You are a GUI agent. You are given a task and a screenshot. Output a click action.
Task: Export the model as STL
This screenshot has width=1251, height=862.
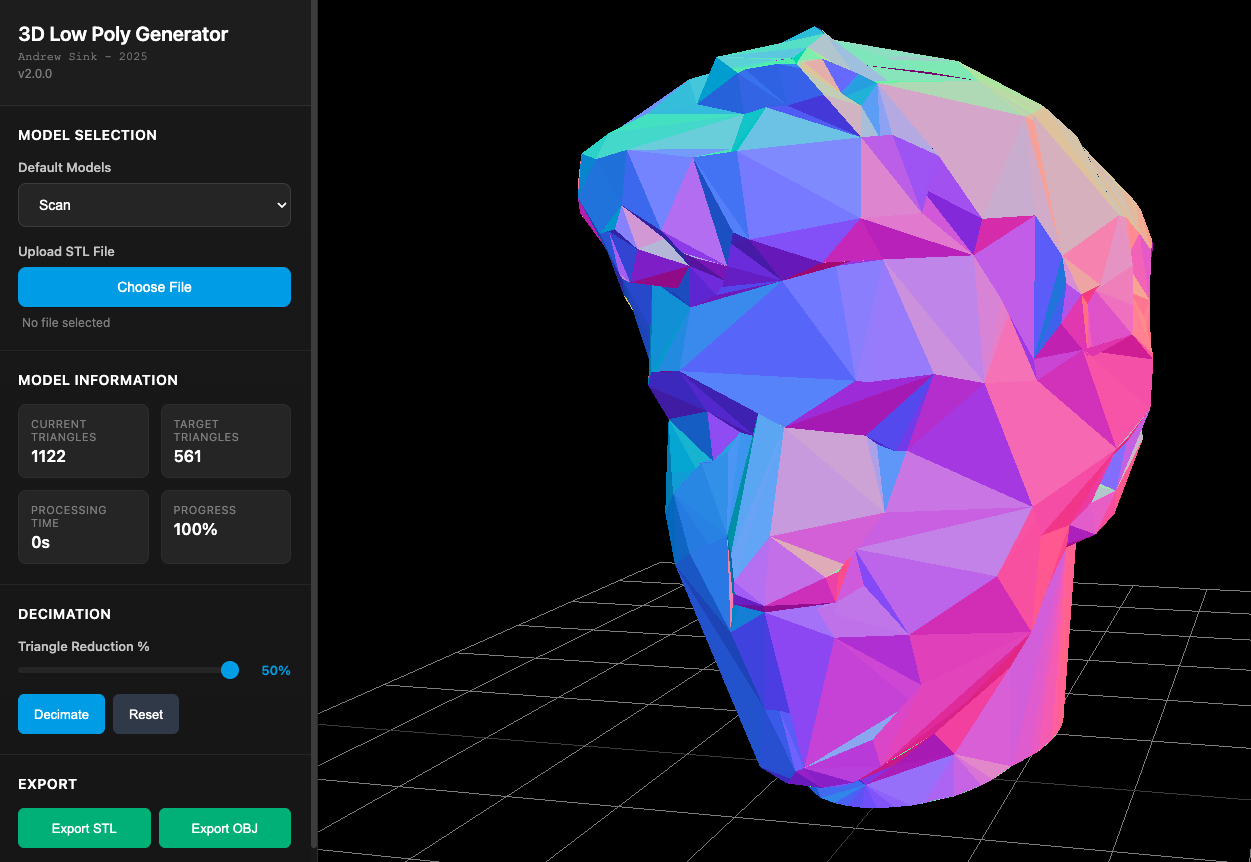[84, 827]
